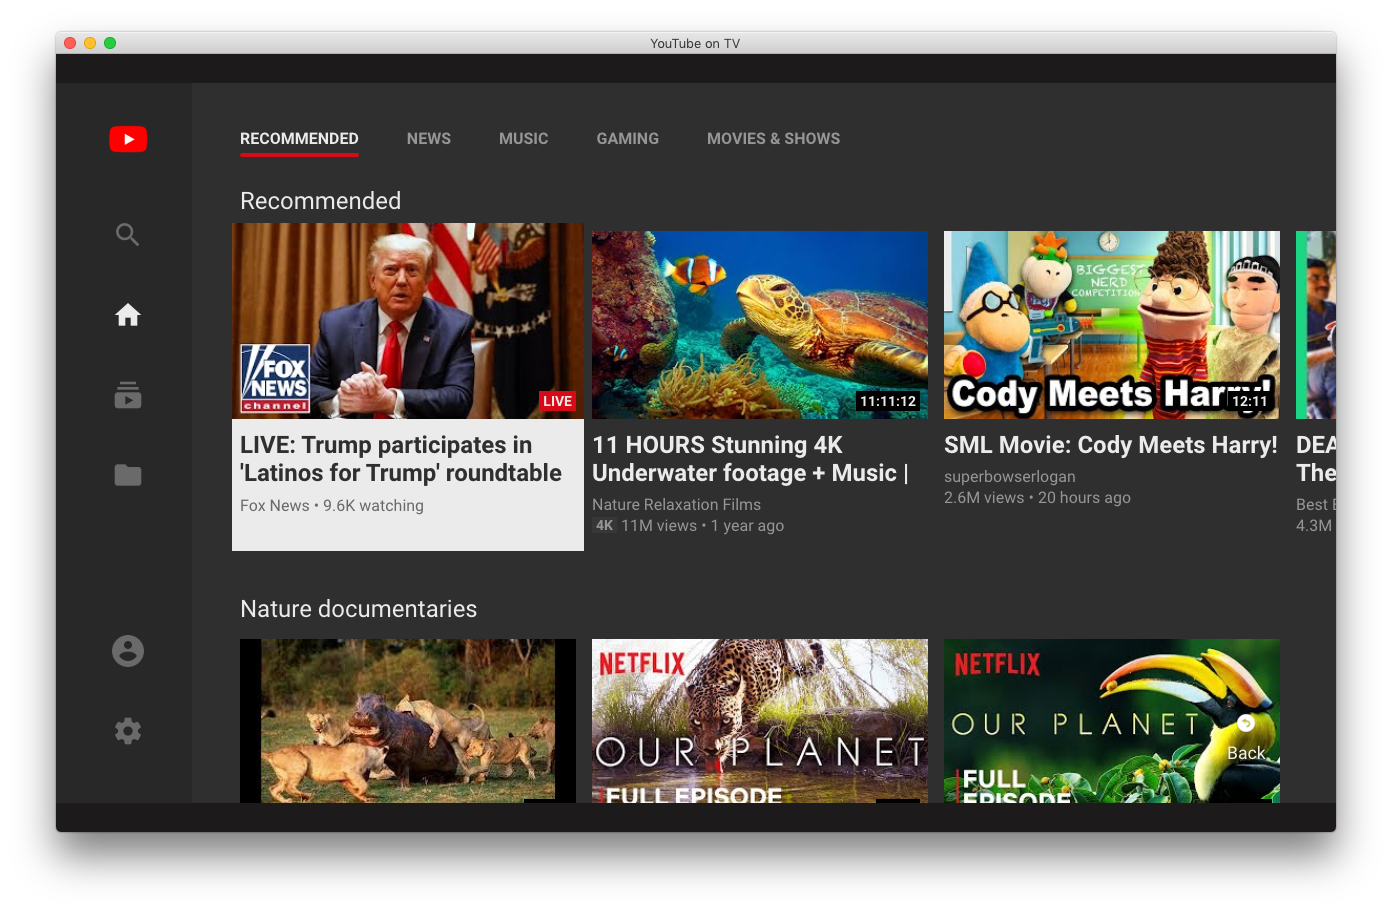Click the red LIVE badge on Fox thumbnail
Screen dimensions: 1392x912
(x=558, y=401)
